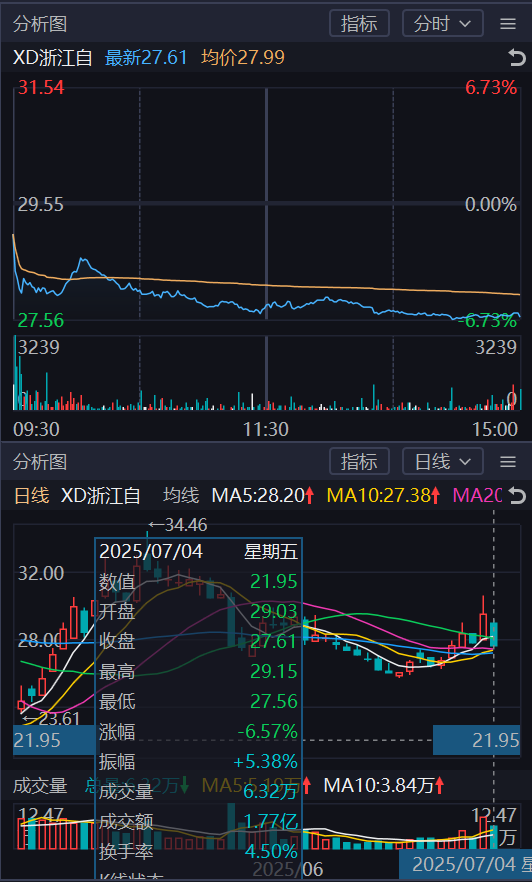The width and height of the screenshot is (532, 882).
Task: Click the 成交量 volume indicator label
Action: point(40,785)
